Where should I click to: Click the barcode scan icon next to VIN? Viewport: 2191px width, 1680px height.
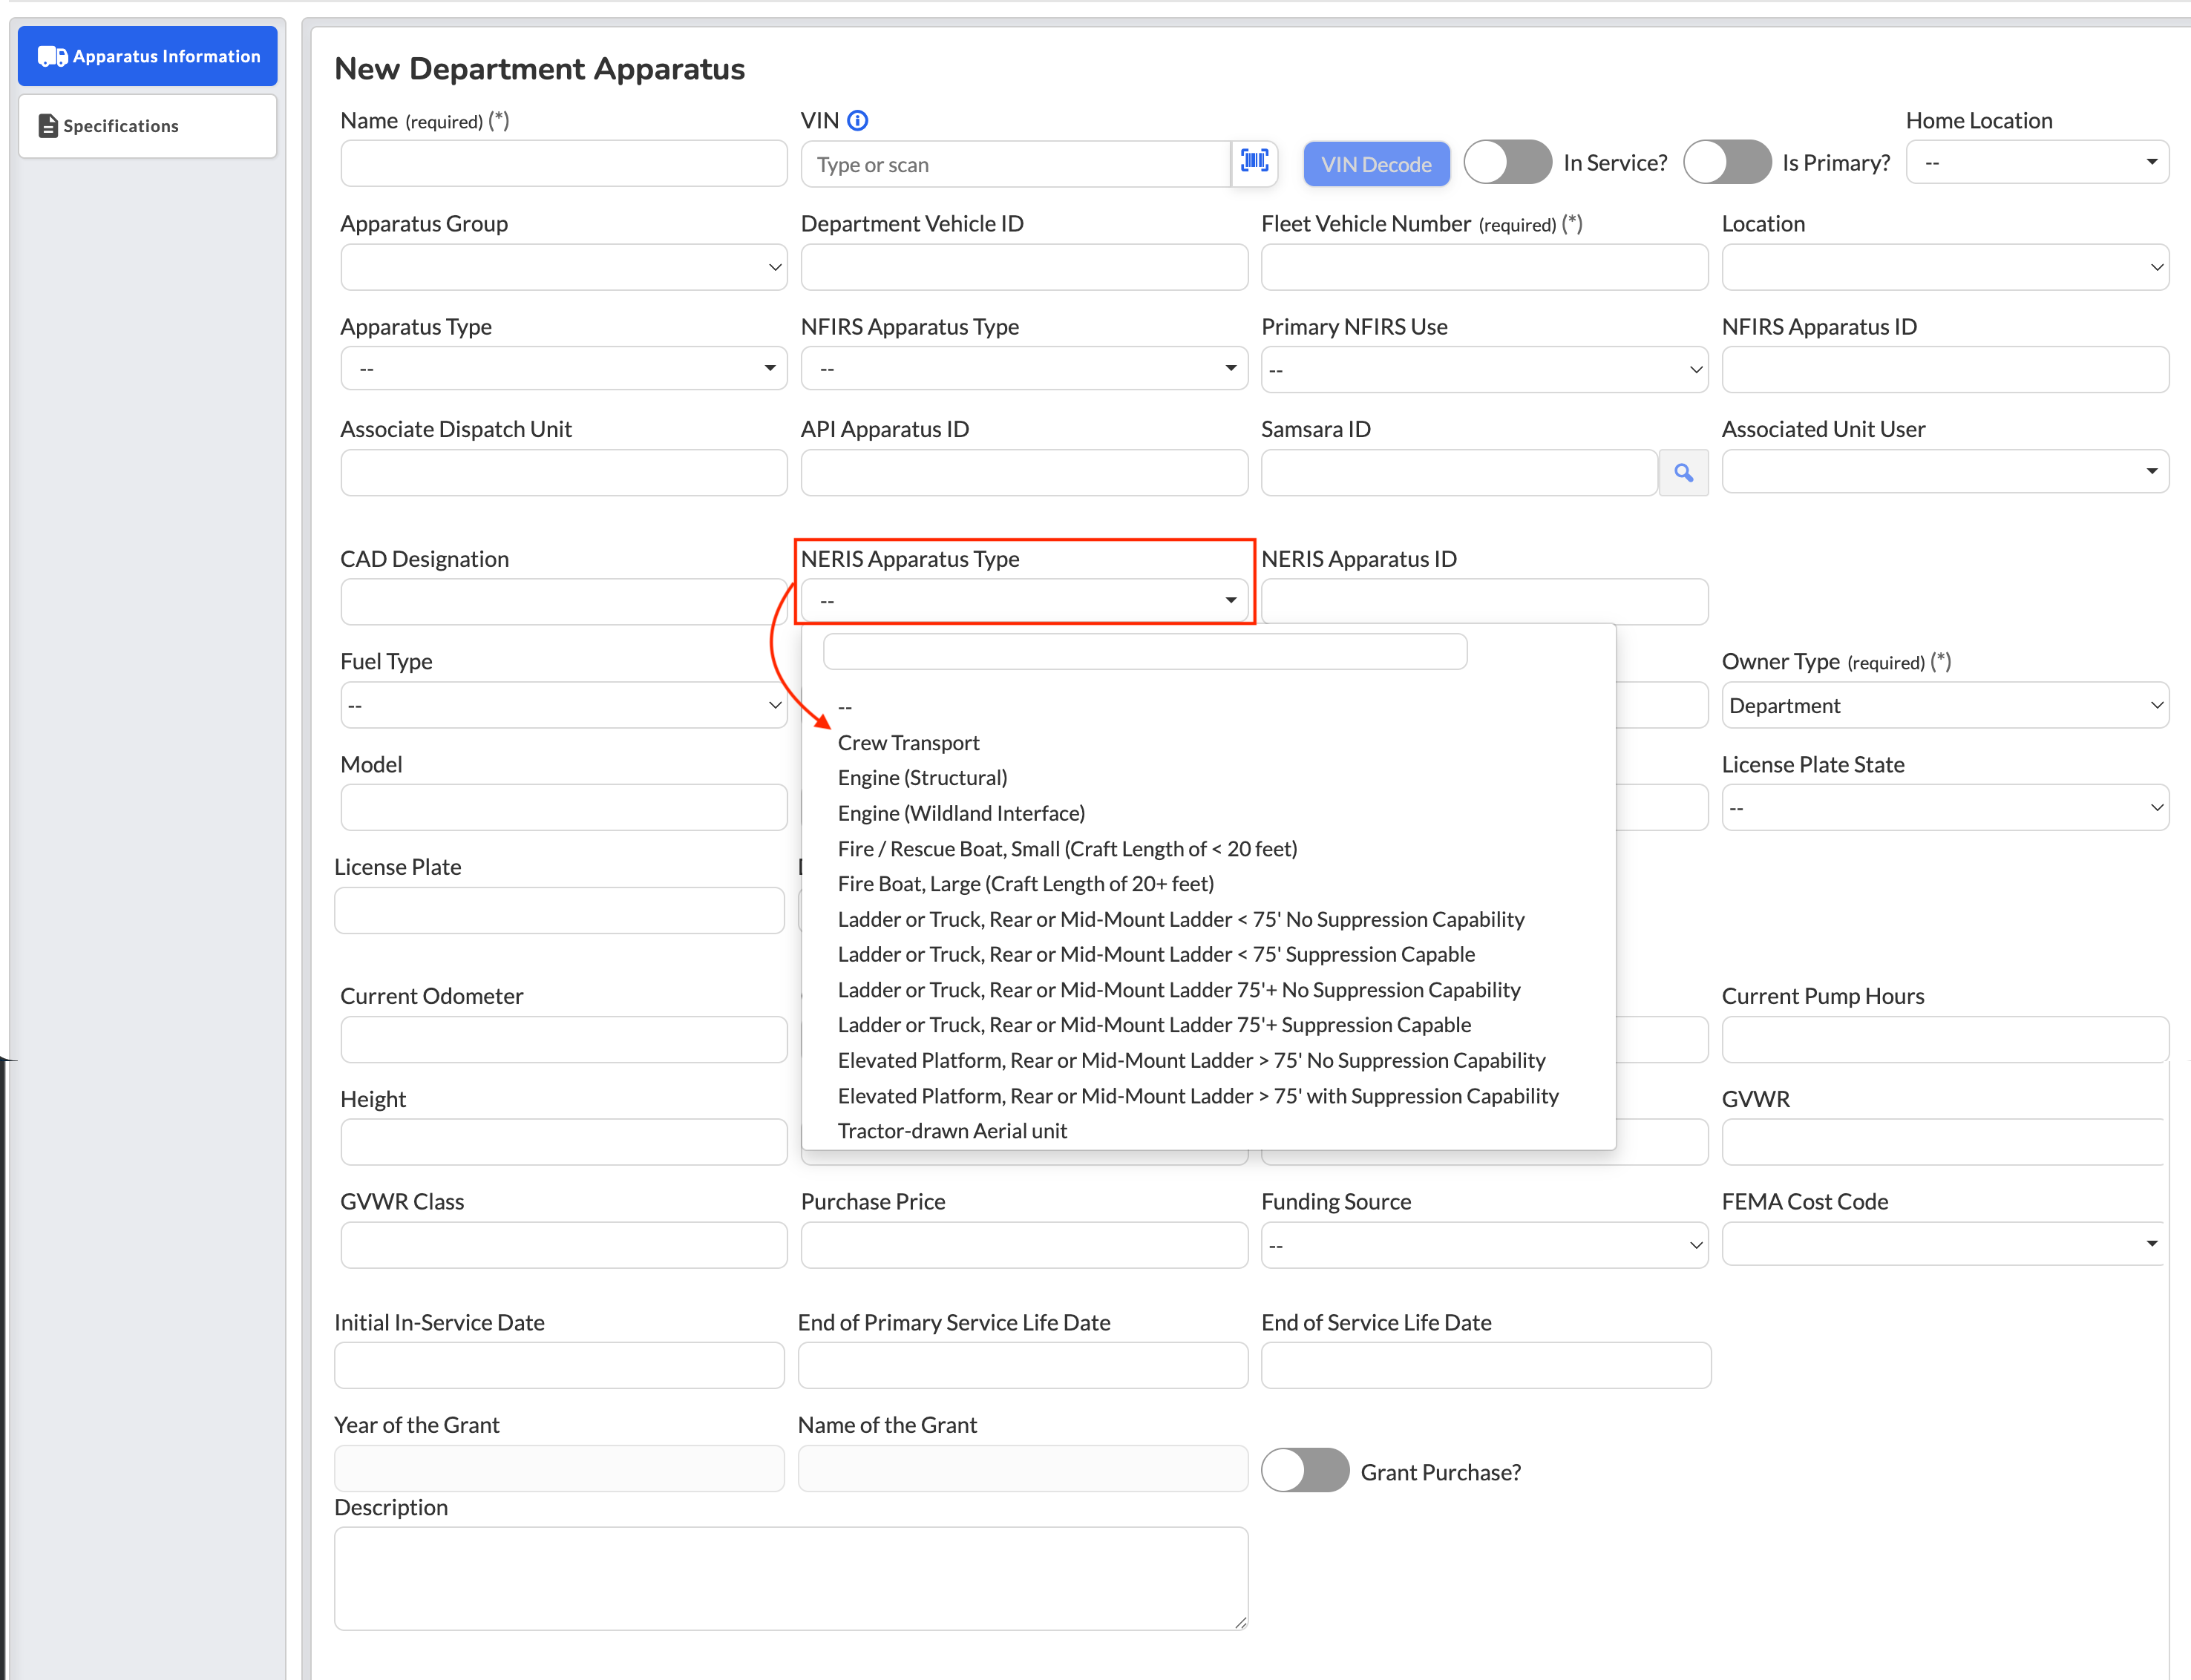[1254, 162]
